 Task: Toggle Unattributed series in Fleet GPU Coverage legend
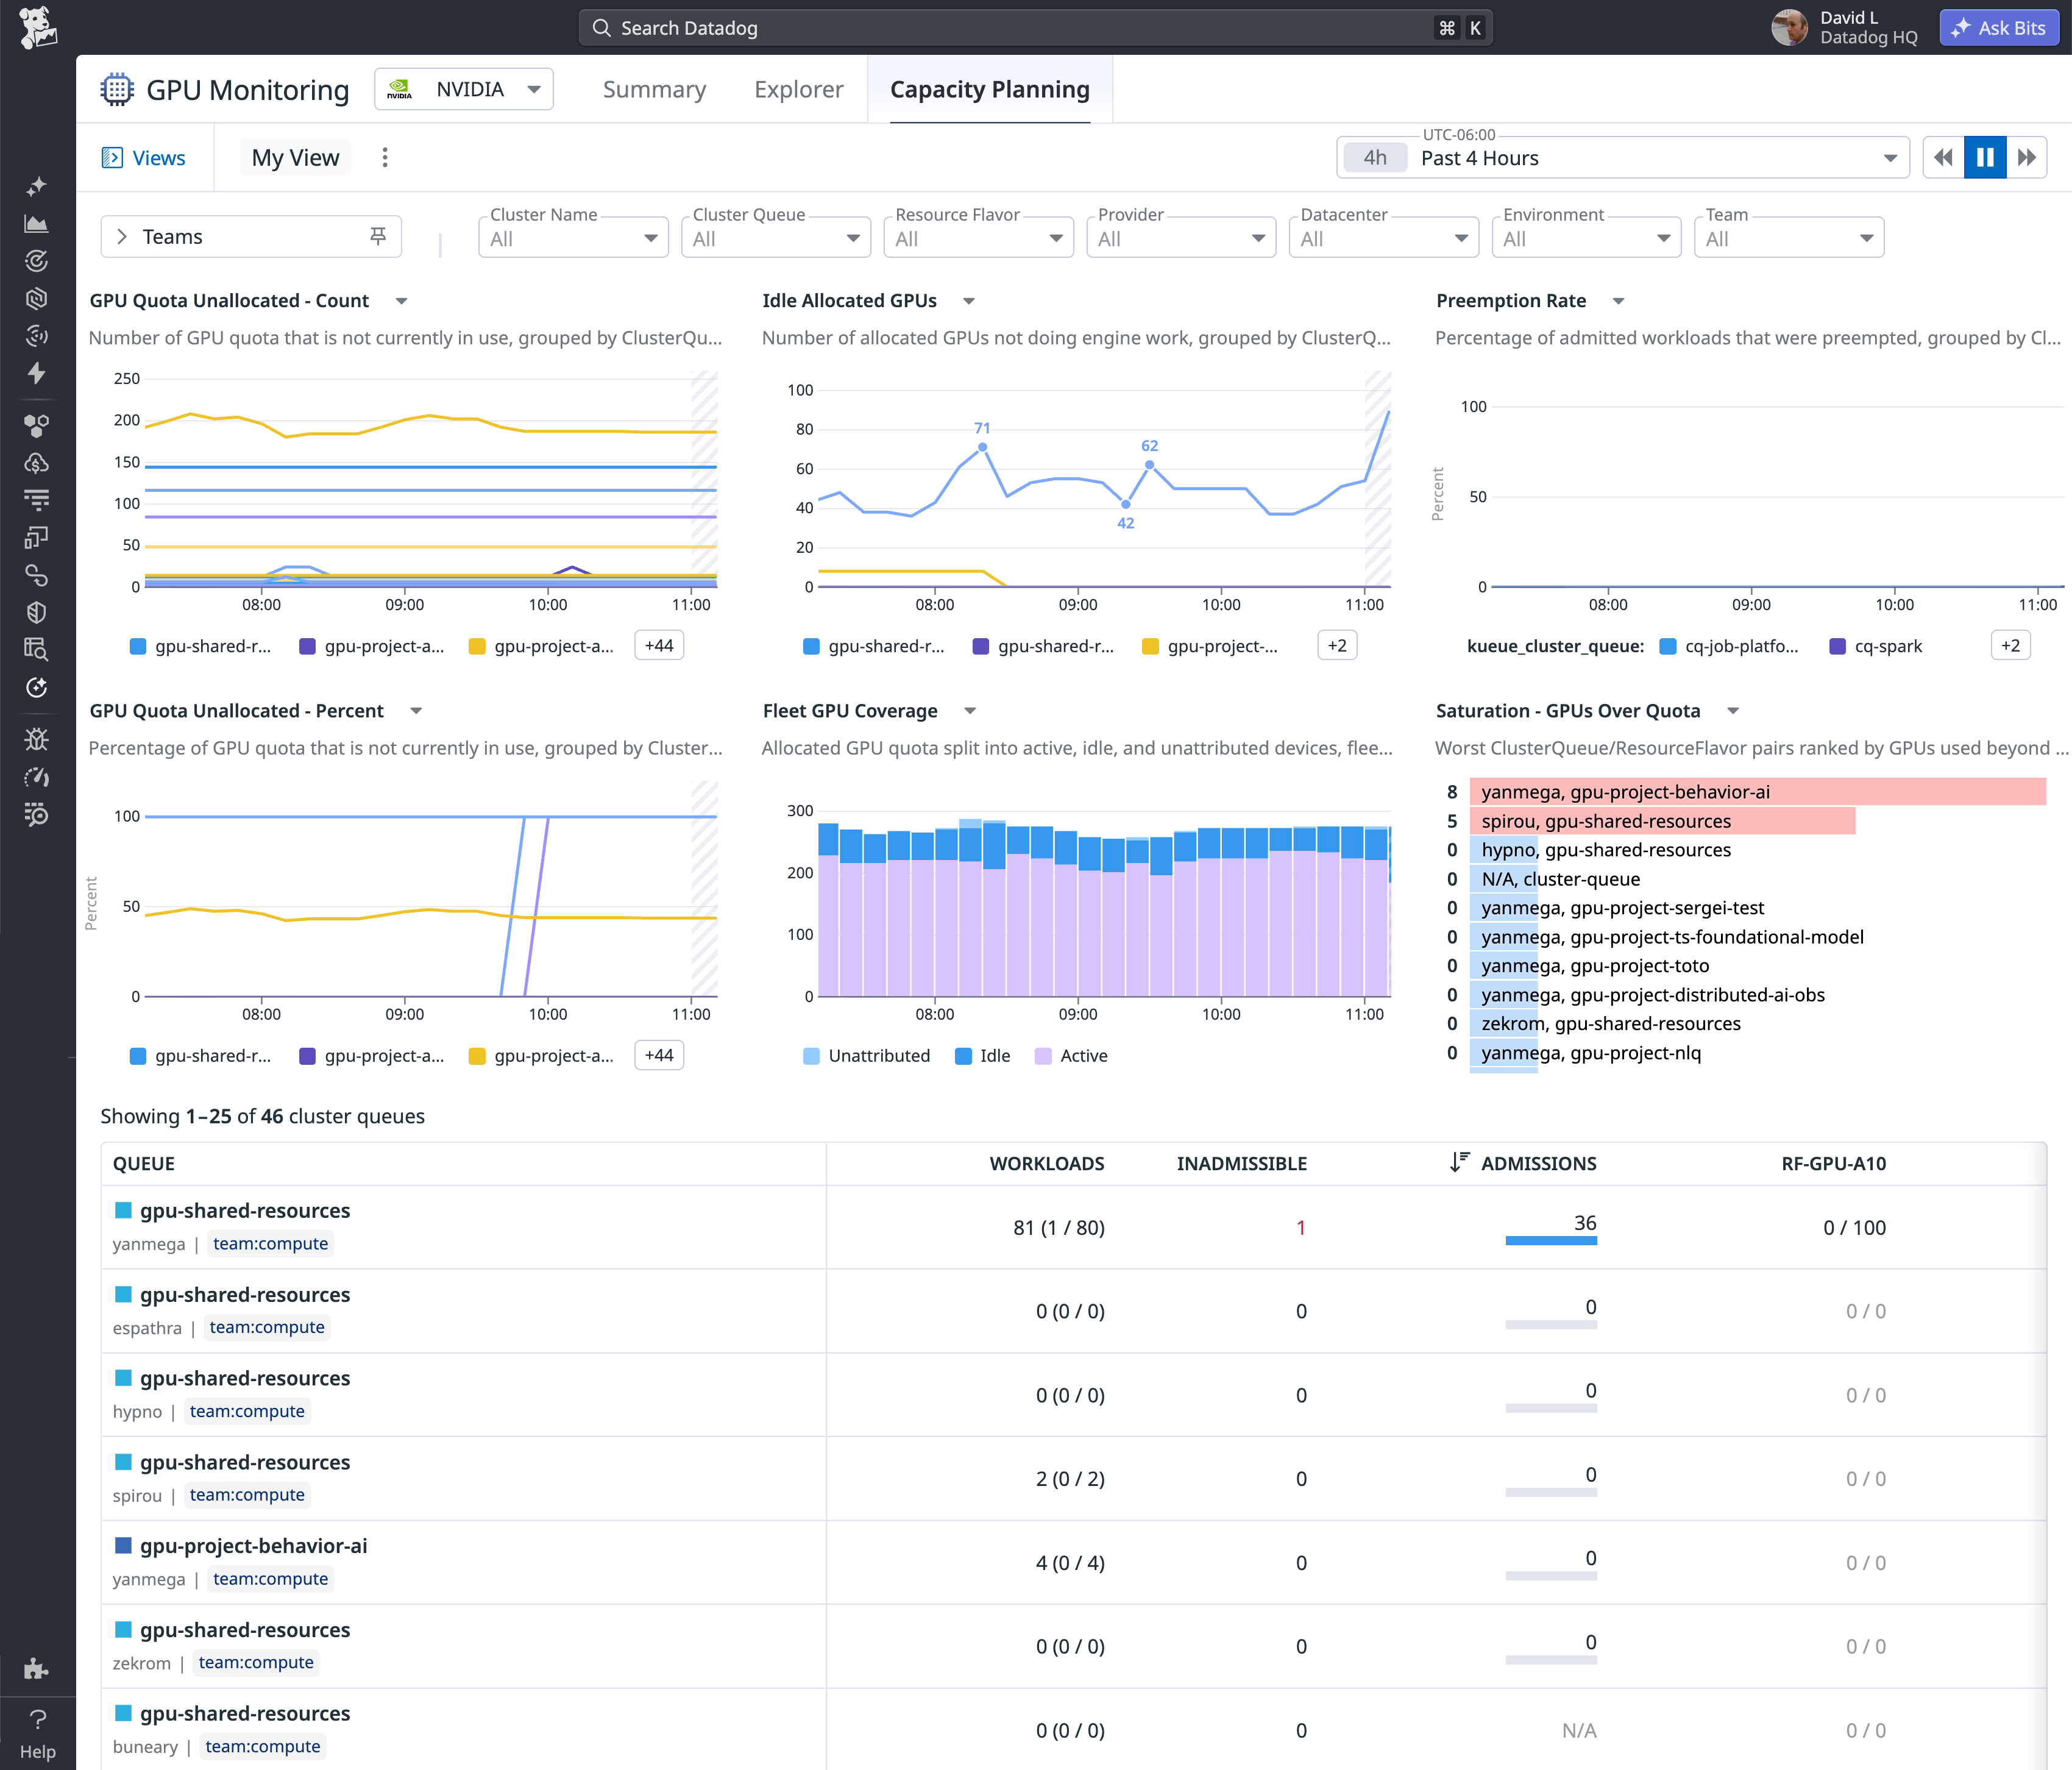[x=867, y=1056]
